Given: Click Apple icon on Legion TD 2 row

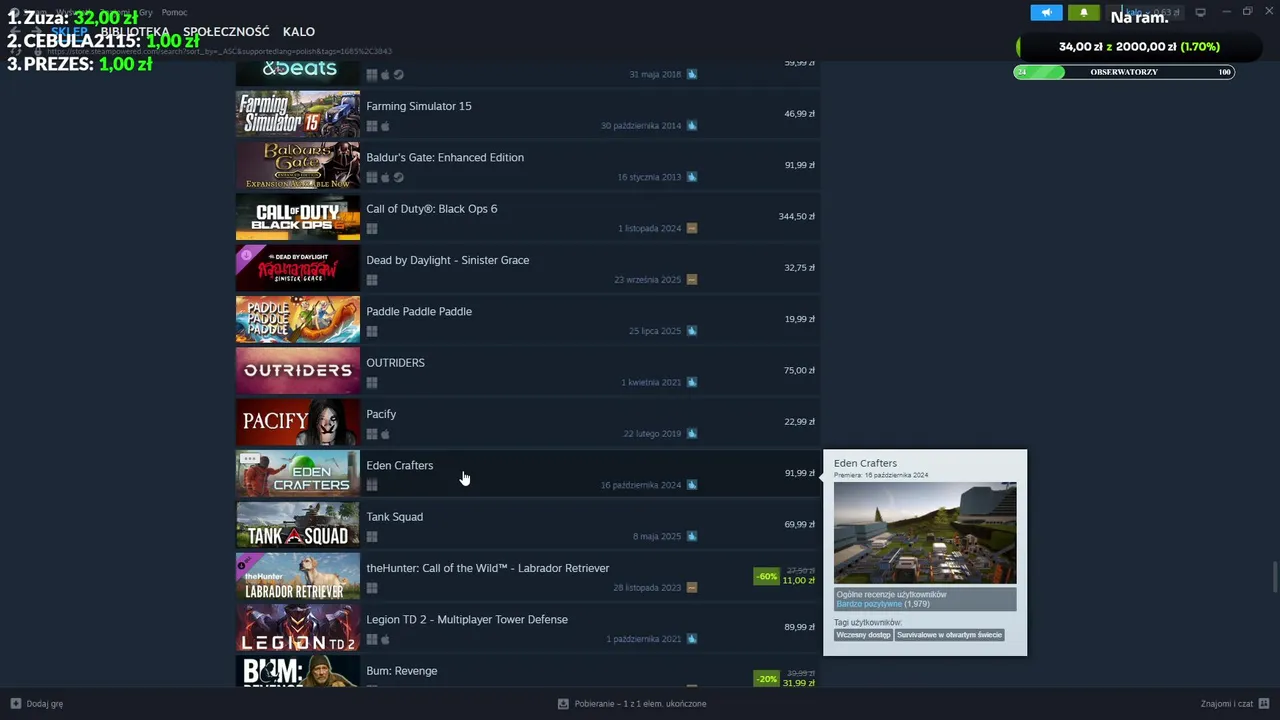Looking at the screenshot, I should 385,639.
